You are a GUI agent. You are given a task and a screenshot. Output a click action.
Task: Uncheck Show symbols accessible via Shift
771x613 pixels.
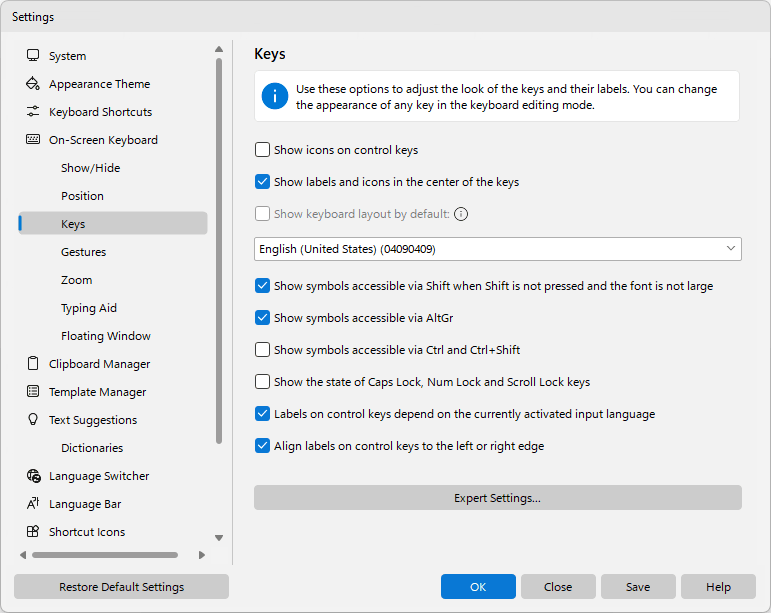[x=263, y=286]
